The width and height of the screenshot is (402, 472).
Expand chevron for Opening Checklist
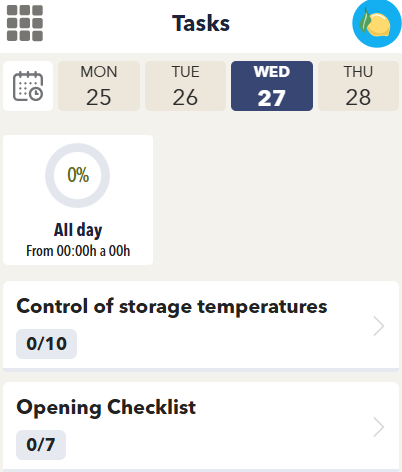[x=379, y=427]
